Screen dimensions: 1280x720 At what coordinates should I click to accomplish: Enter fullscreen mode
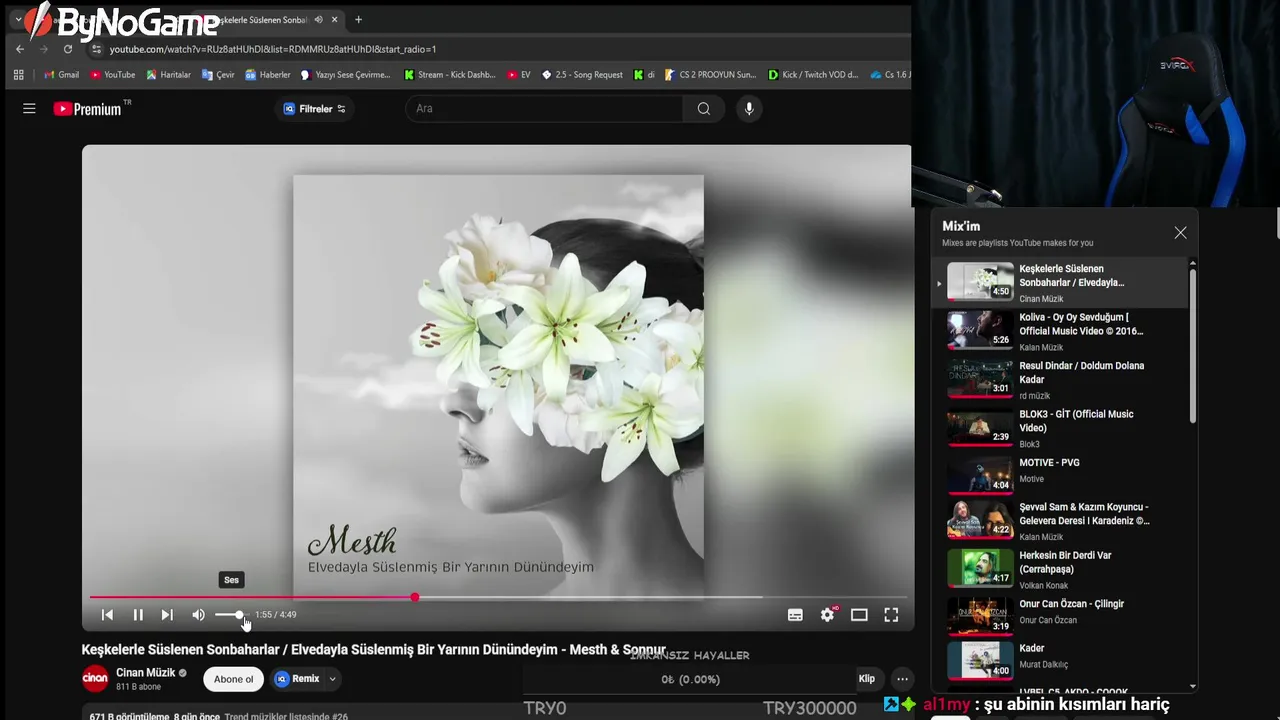click(891, 615)
